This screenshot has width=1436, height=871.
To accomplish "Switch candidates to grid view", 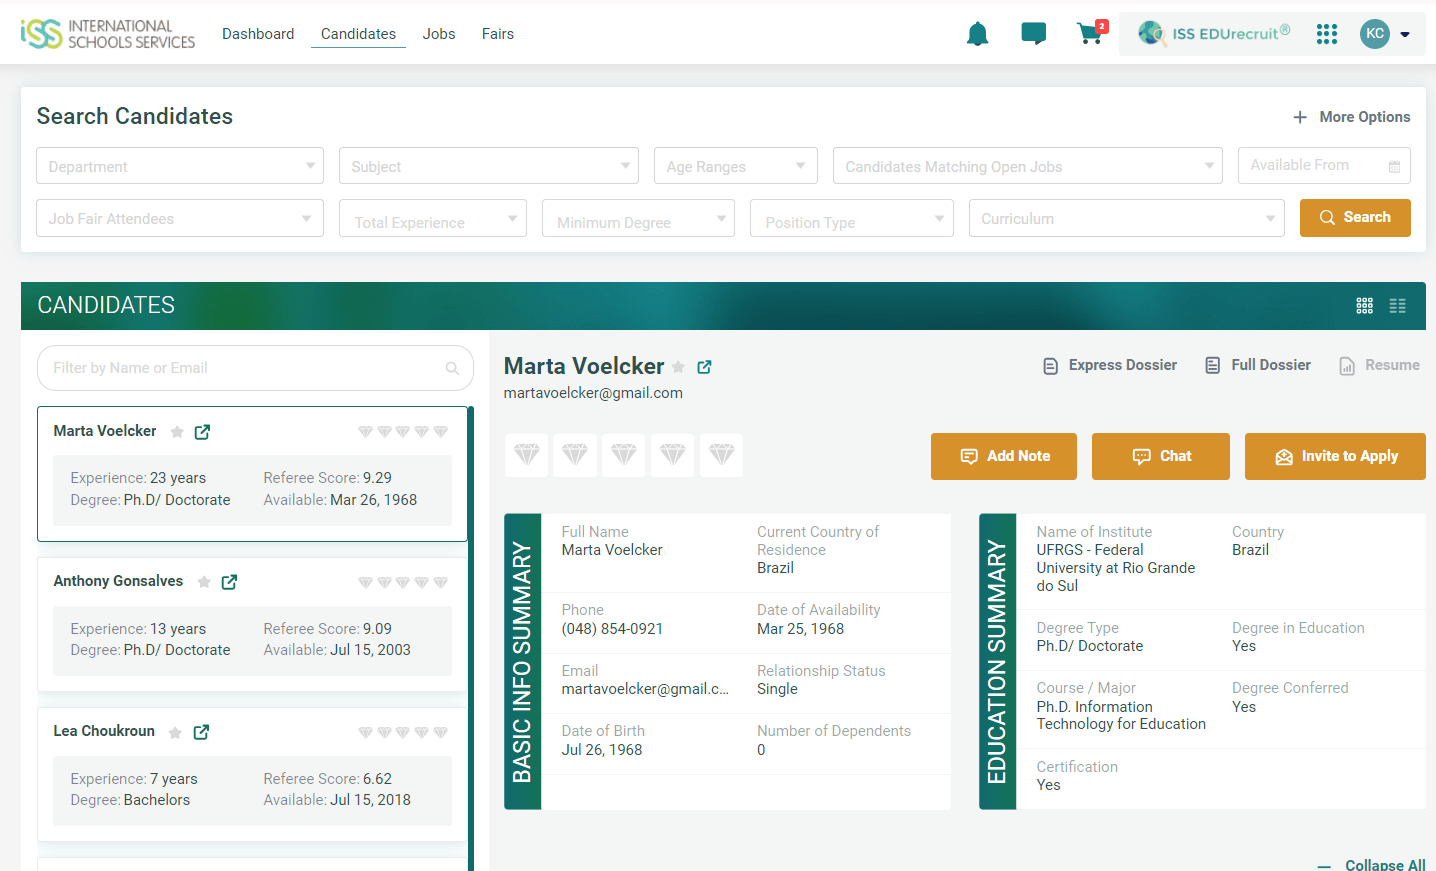I will [1364, 306].
